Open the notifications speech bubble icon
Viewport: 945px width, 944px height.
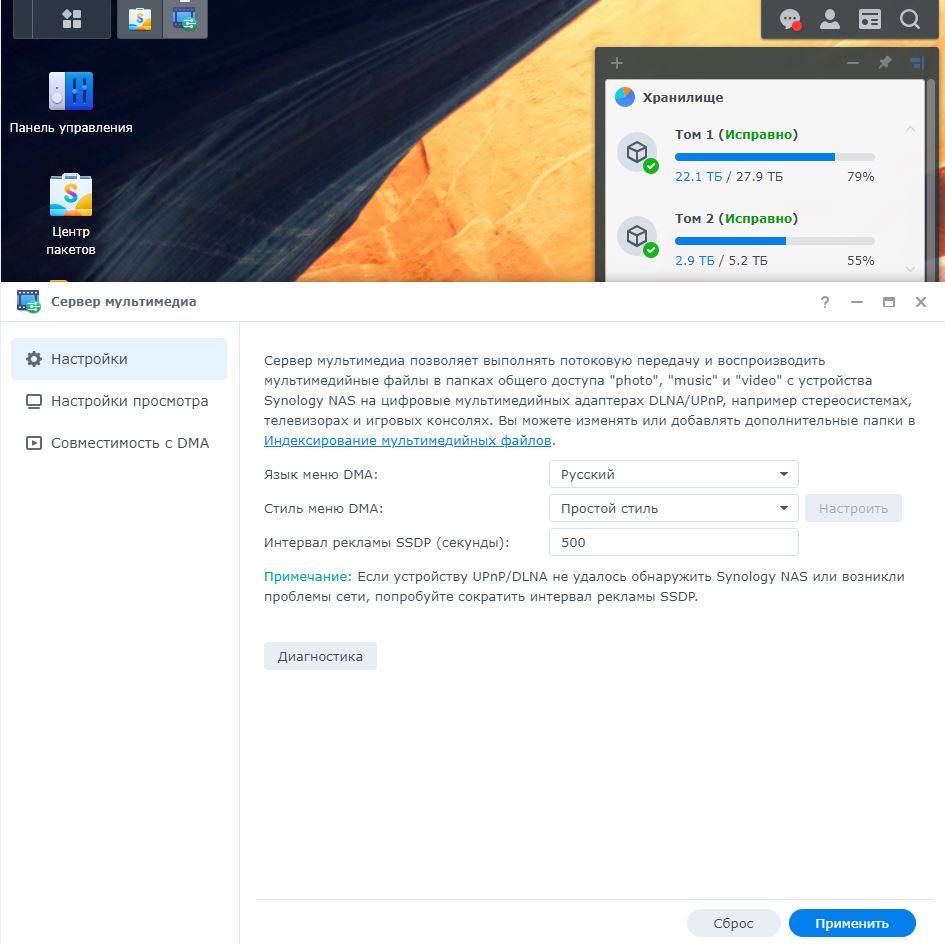coord(790,19)
